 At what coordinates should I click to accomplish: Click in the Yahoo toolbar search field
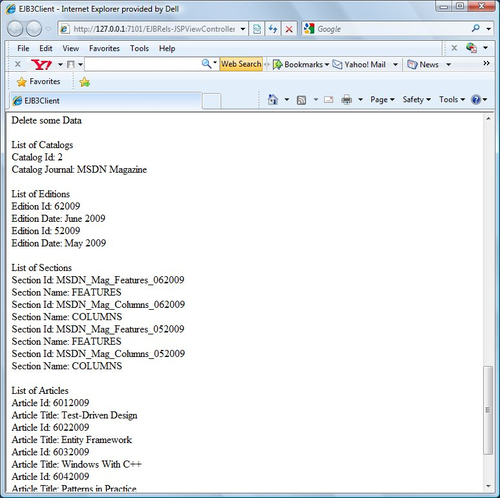[143, 64]
